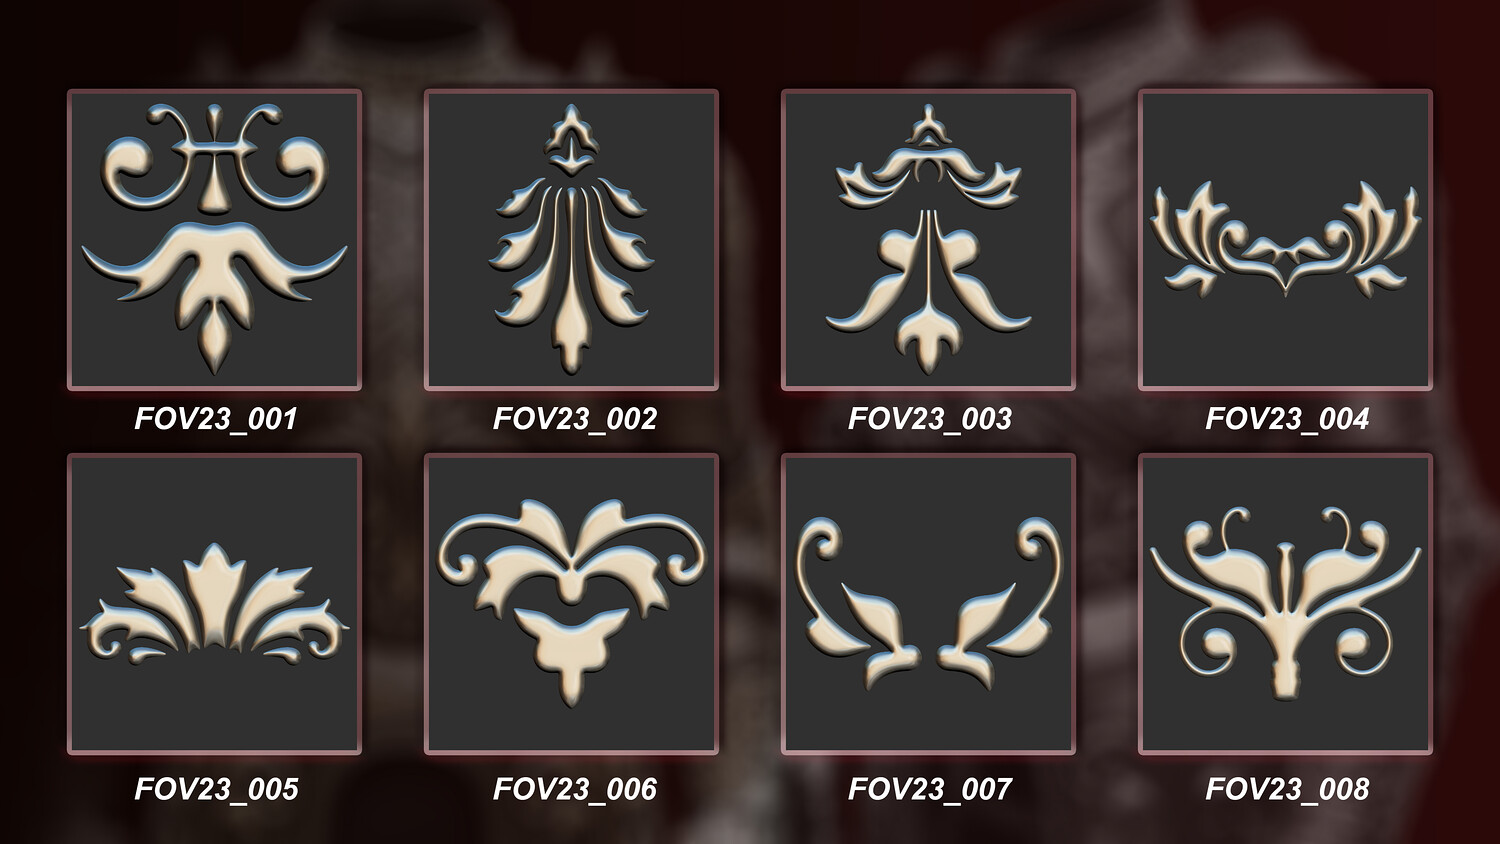Click the lower trefoil leaf in FOV23_006

click(571, 650)
